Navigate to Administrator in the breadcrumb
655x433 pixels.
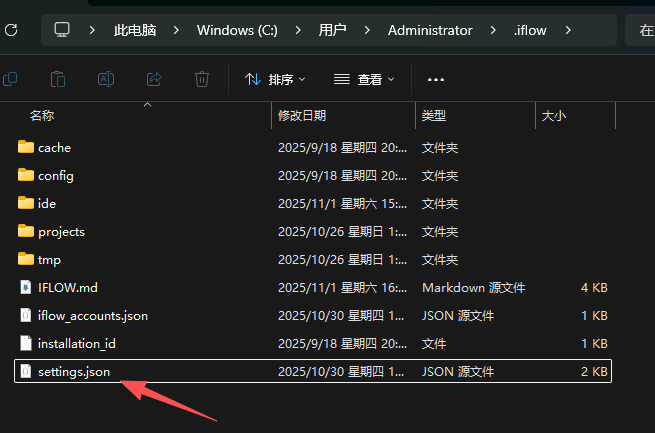[x=430, y=30]
